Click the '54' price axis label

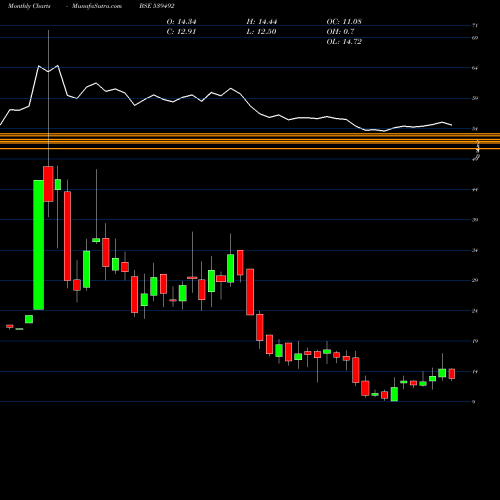tap(475, 129)
